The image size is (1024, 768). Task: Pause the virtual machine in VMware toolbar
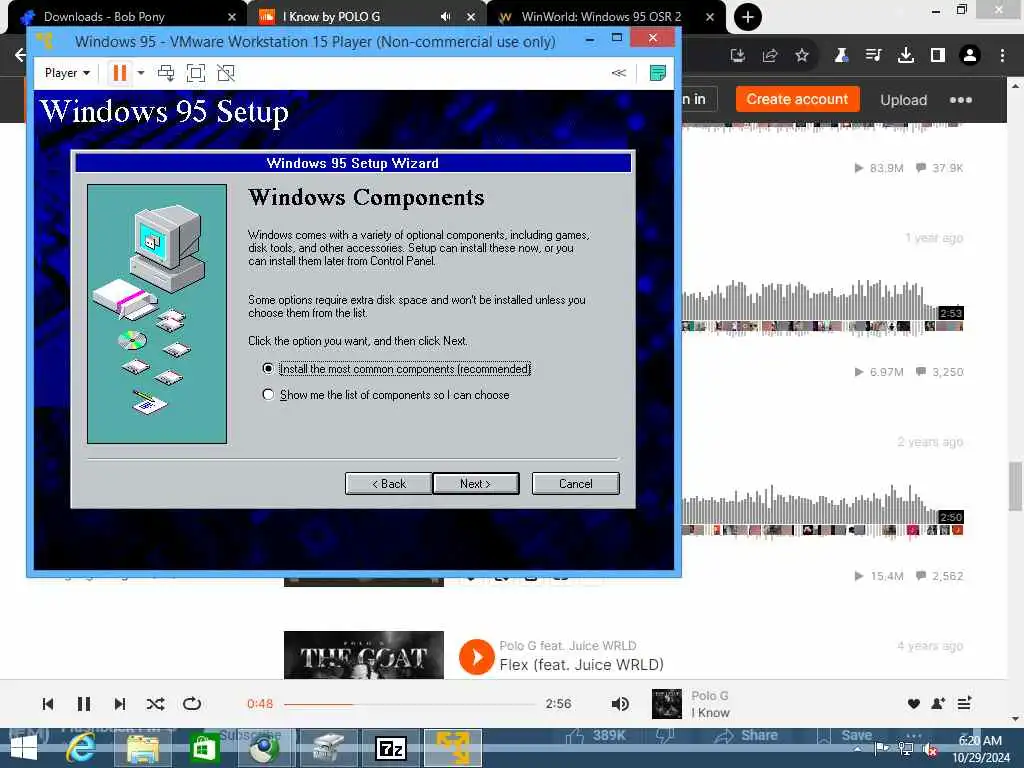pos(120,72)
